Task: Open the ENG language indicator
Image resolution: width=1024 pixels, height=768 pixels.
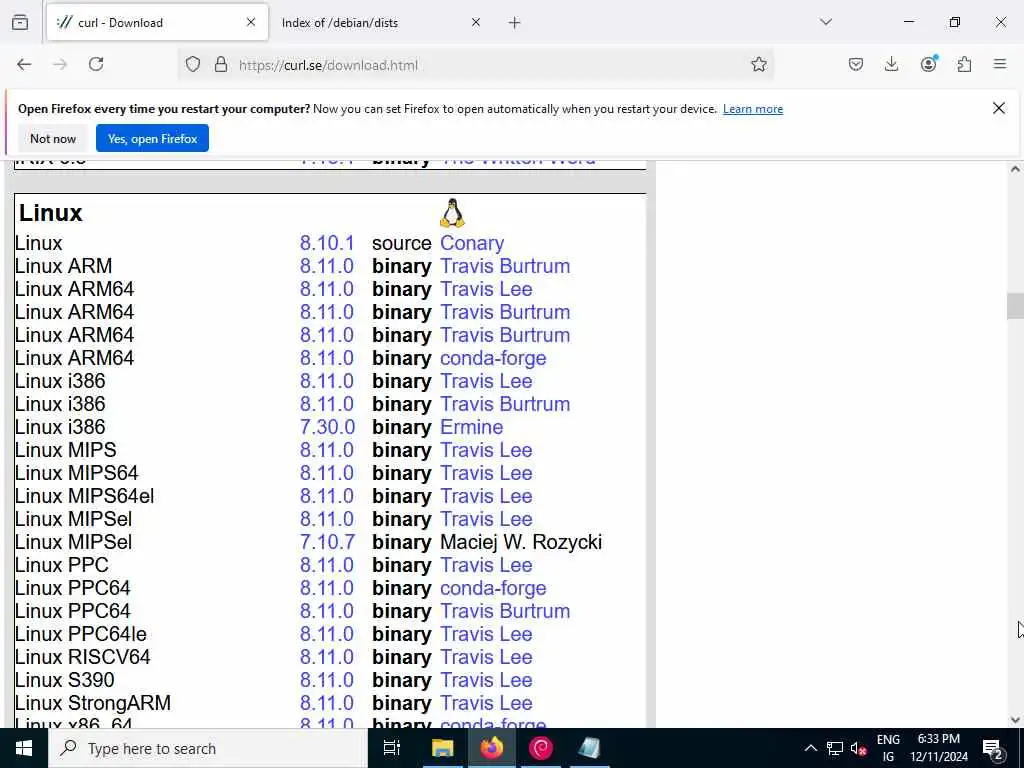Action: pos(888,748)
